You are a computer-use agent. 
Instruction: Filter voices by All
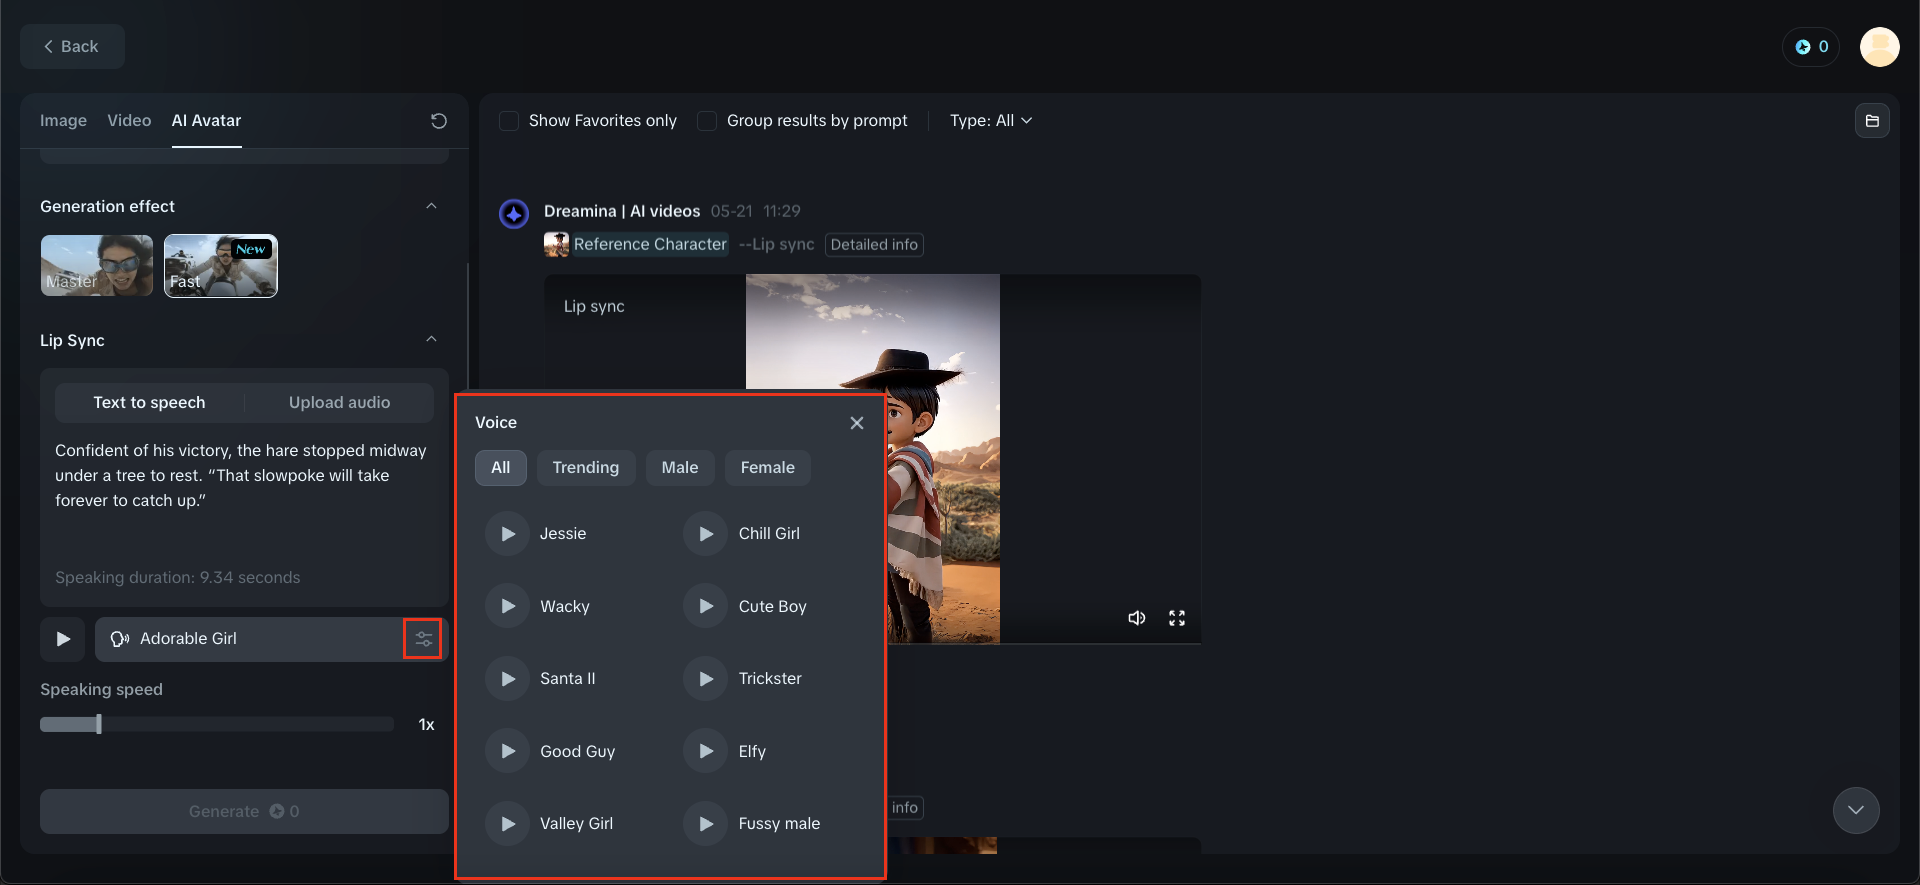[501, 468]
